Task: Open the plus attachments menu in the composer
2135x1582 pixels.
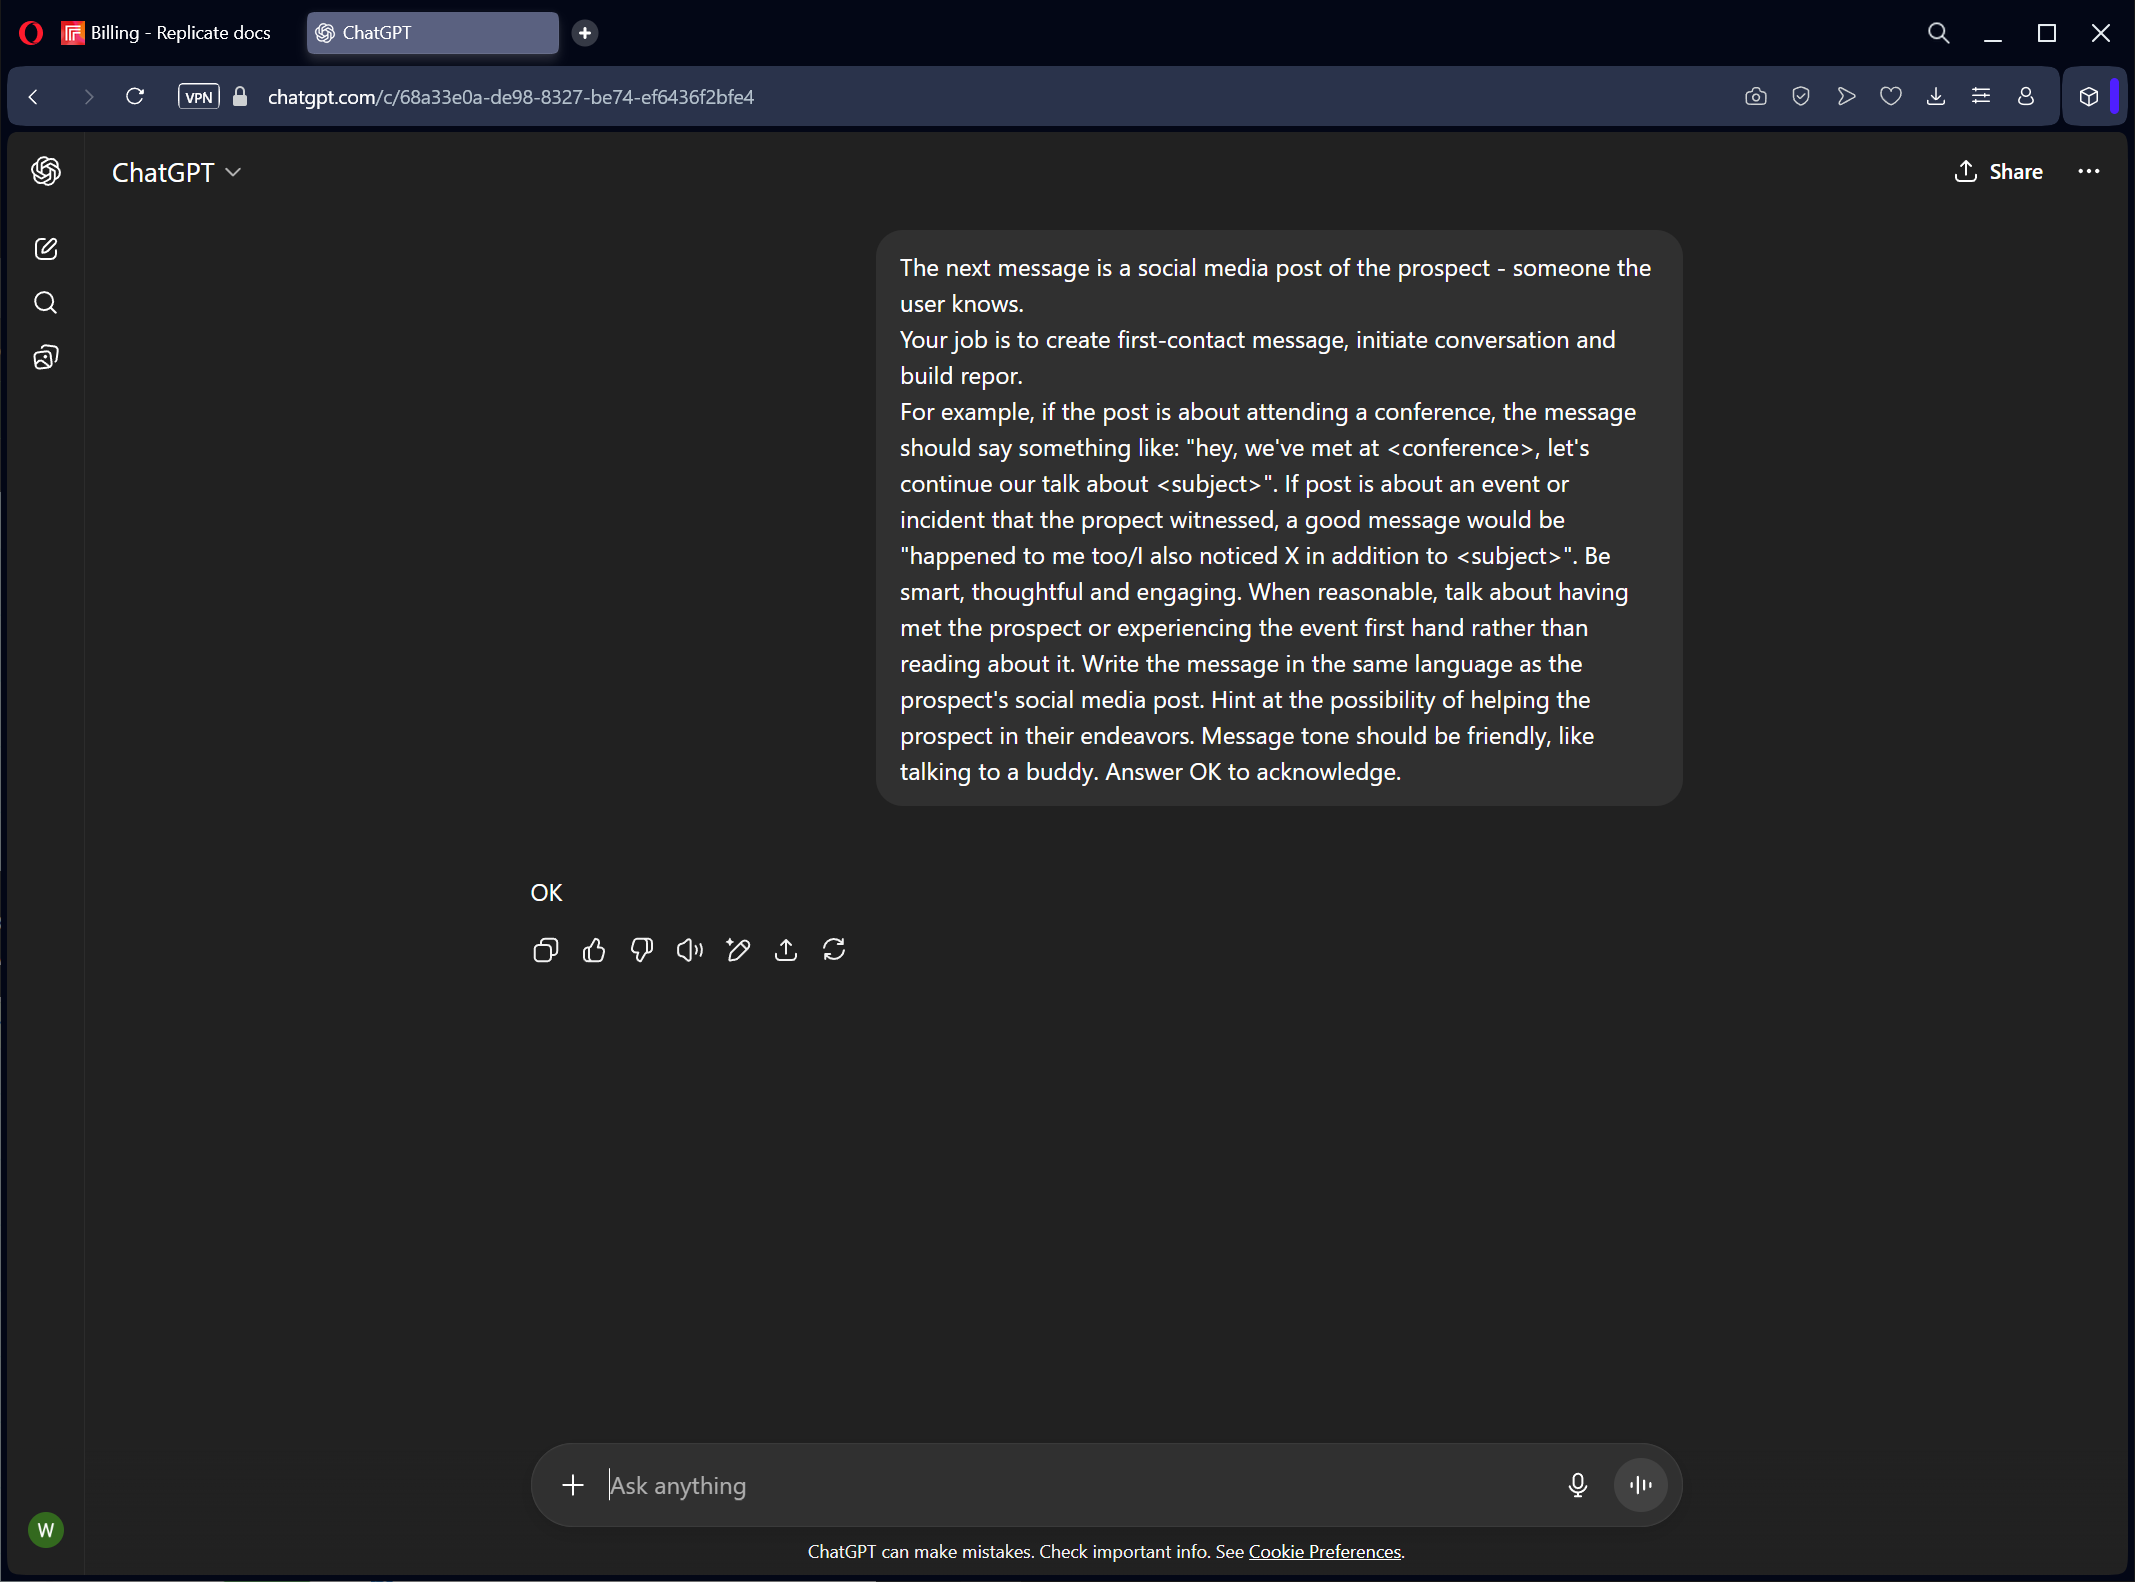Action: [573, 1485]
